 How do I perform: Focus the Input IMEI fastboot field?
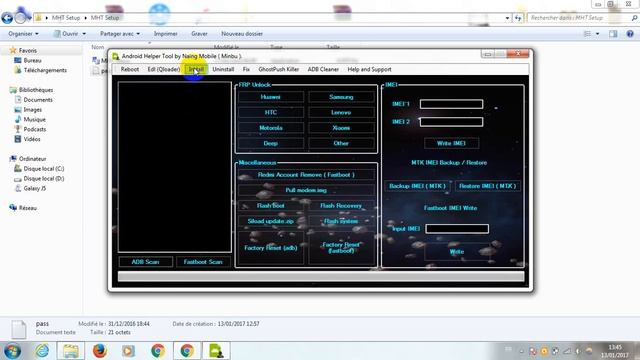pyautogui.click(x=457, y=229)
